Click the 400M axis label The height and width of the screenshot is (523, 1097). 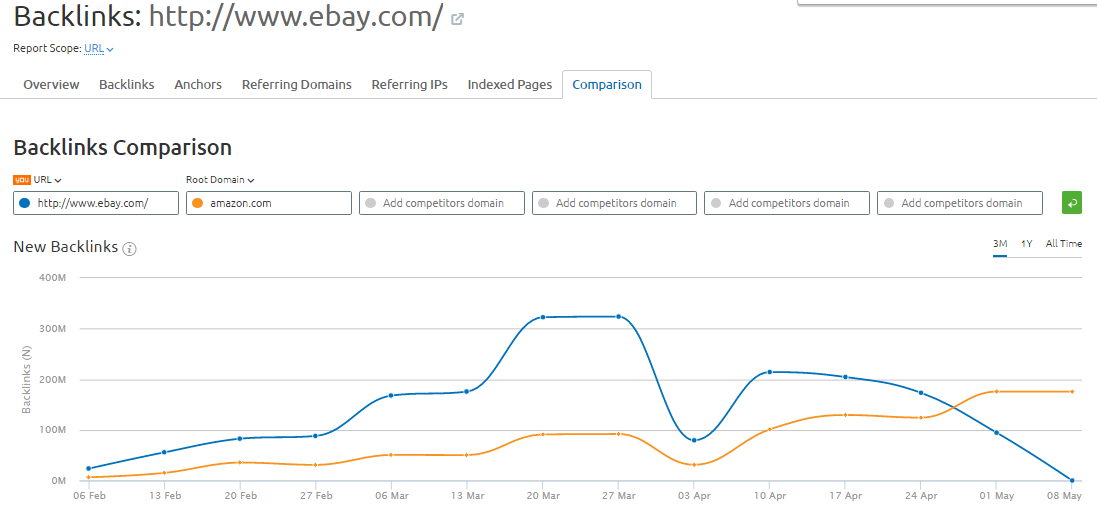click(x=52, y=277)
